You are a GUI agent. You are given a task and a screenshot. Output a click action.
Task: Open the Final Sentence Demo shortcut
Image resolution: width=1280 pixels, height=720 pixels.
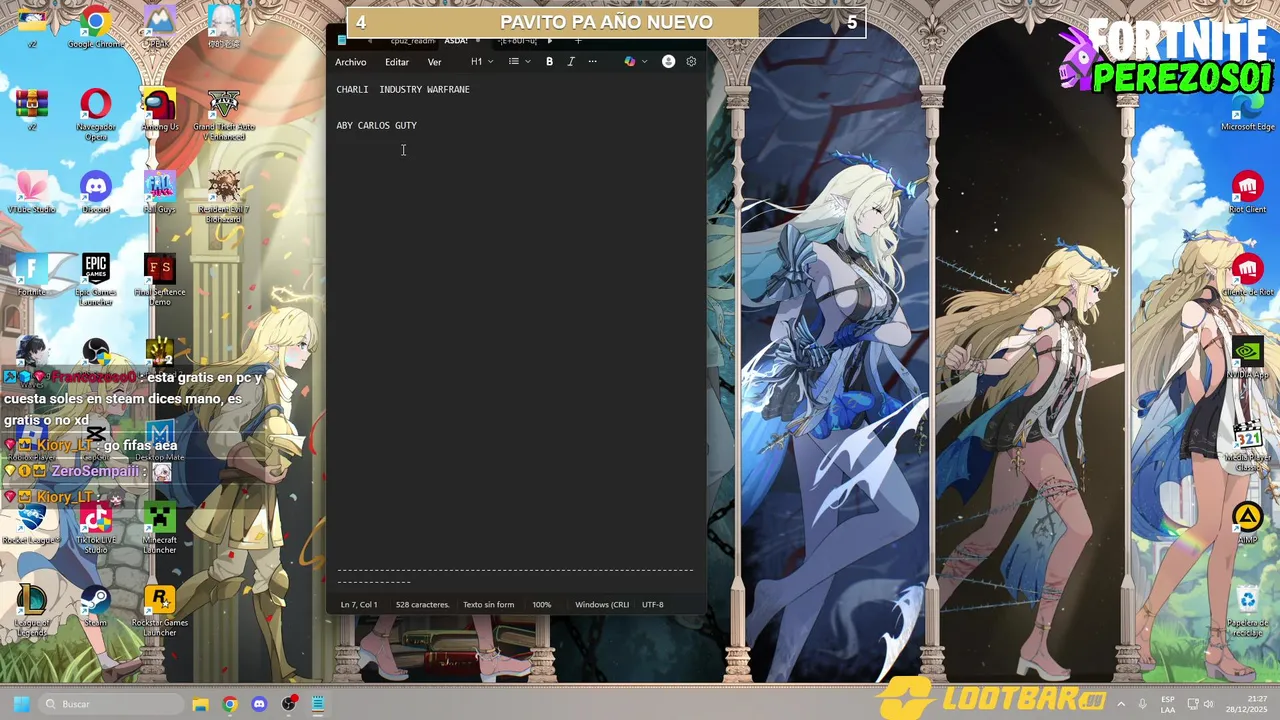(x=159, y=280)
